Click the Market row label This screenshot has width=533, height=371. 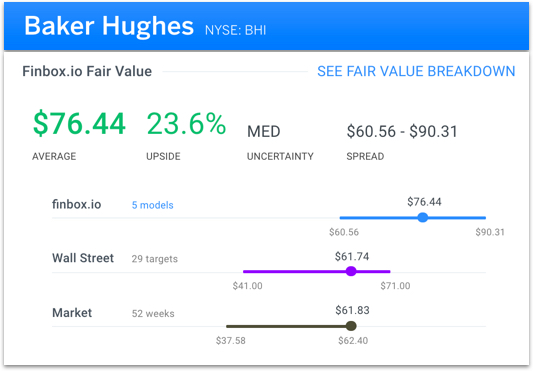72,313
